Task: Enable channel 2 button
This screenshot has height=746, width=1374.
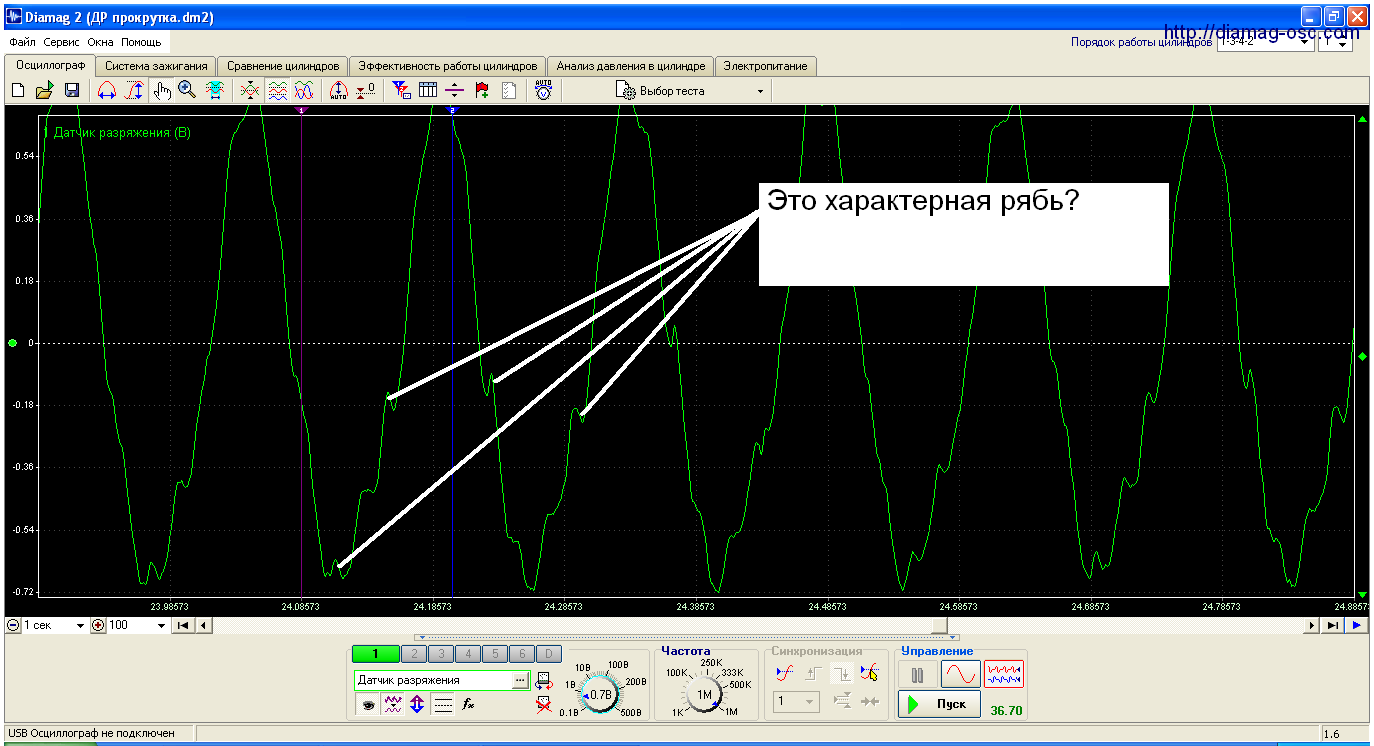Action: 414,654
